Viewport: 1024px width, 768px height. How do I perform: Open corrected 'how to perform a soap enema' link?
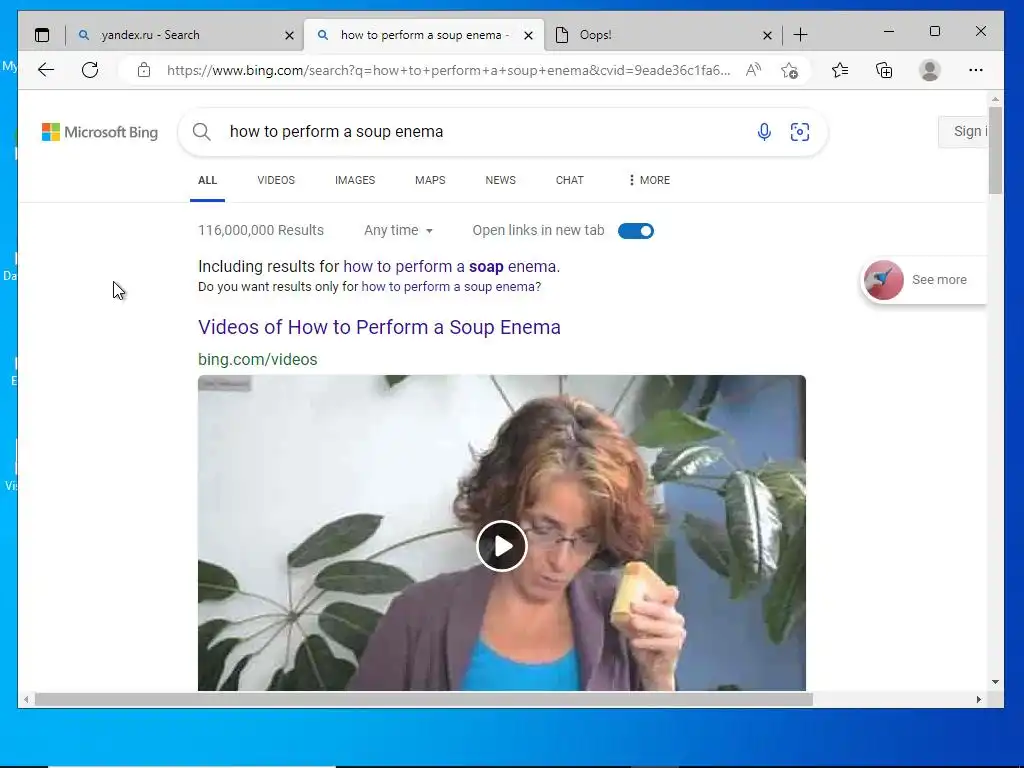pos(451,266)
